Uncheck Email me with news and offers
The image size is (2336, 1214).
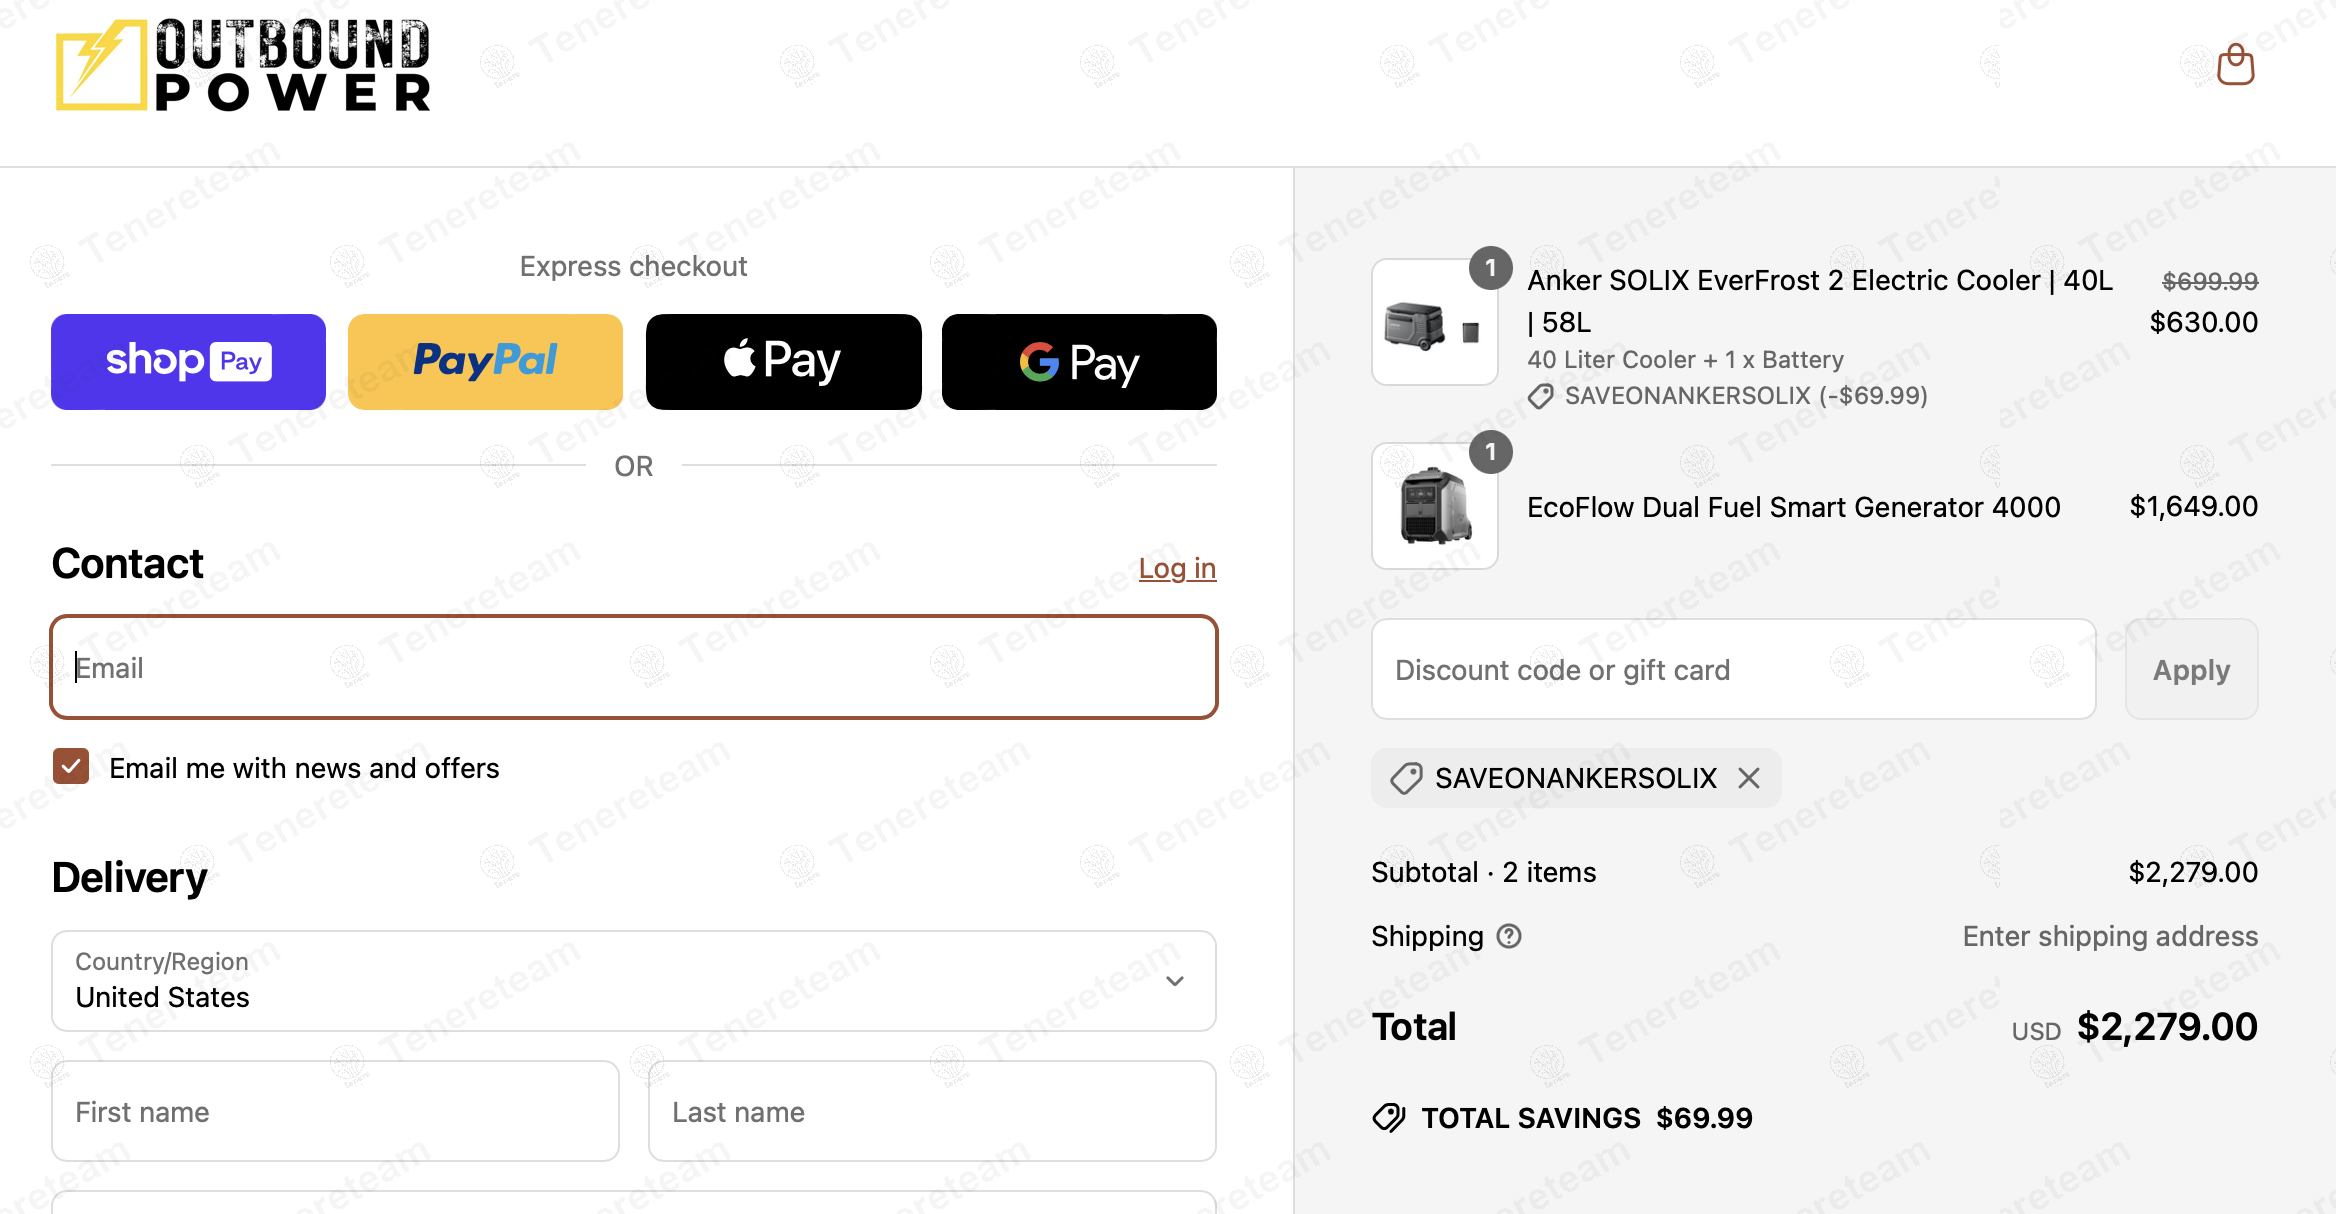coord(71,767)
